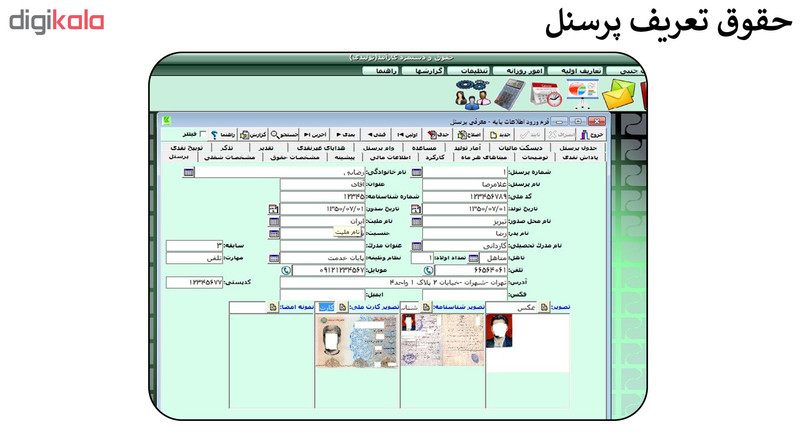The image size is (800, 437).
Task: Go to قبلی (previous) record
Action: coord(377,135)
